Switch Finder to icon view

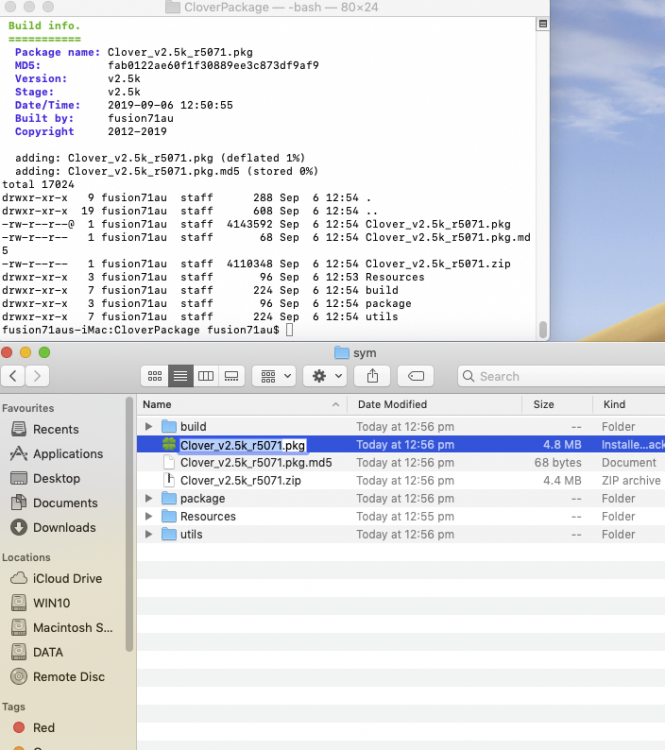click(x=155, y=376)
